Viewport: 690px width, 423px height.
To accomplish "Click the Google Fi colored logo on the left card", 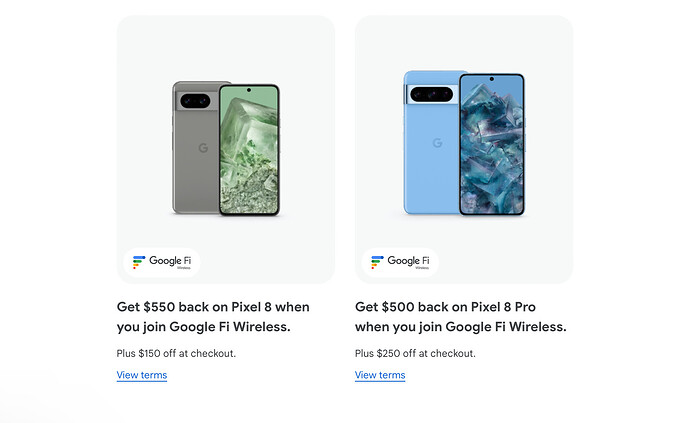I will coord(139,262).
